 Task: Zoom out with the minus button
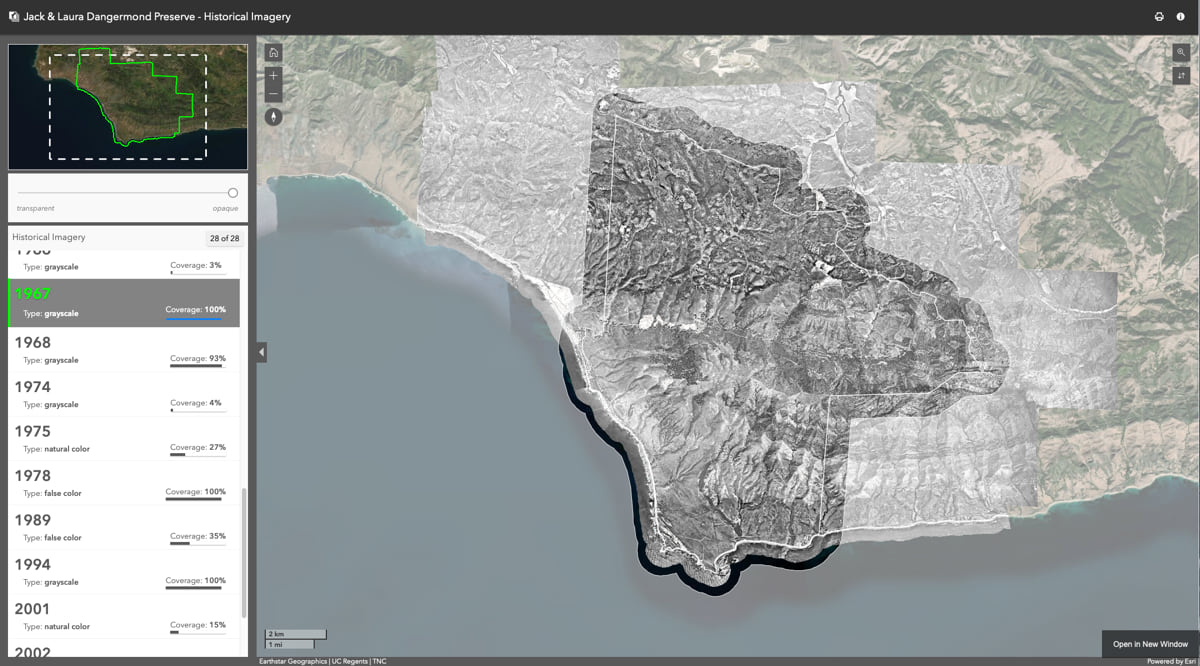coord(274,94)
